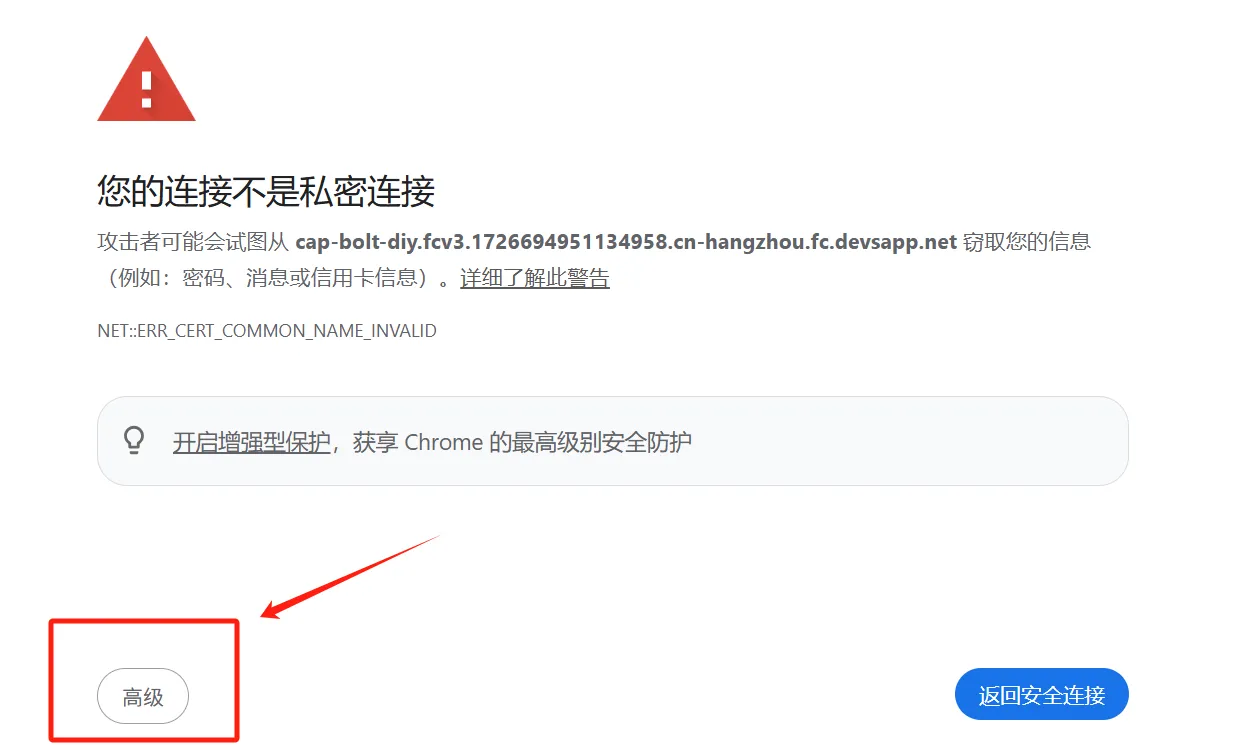Click the blue 返回安全连接 button
1249x753 pixels.
(x=1042, y=695)
